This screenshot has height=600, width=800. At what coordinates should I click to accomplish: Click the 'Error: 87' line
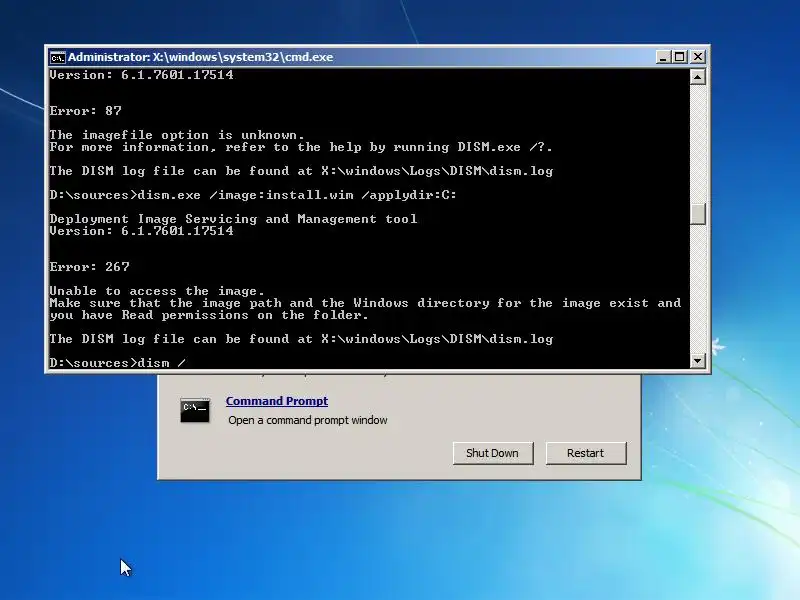click(86, 111)
